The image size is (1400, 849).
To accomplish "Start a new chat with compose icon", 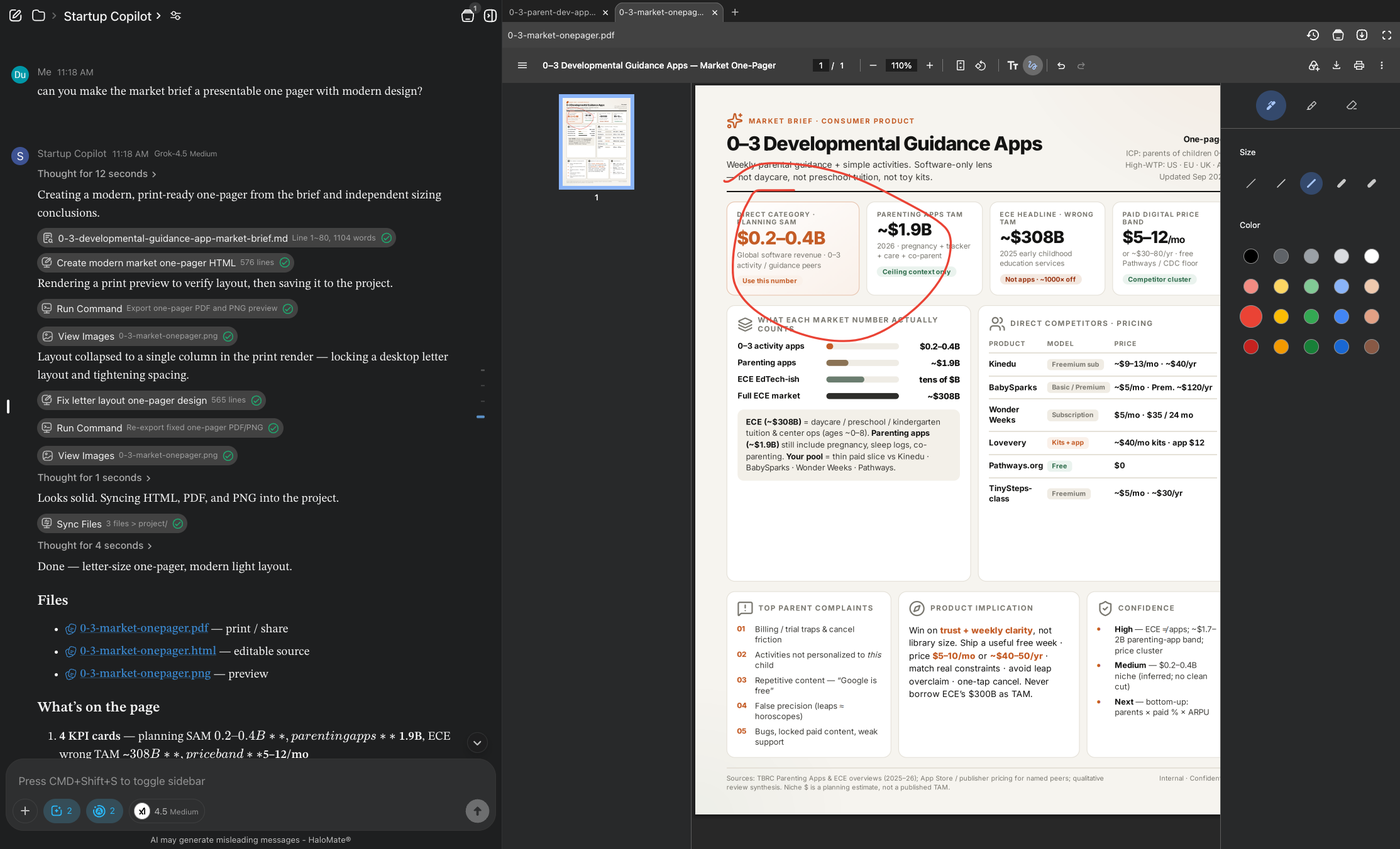I will [15, 16].
